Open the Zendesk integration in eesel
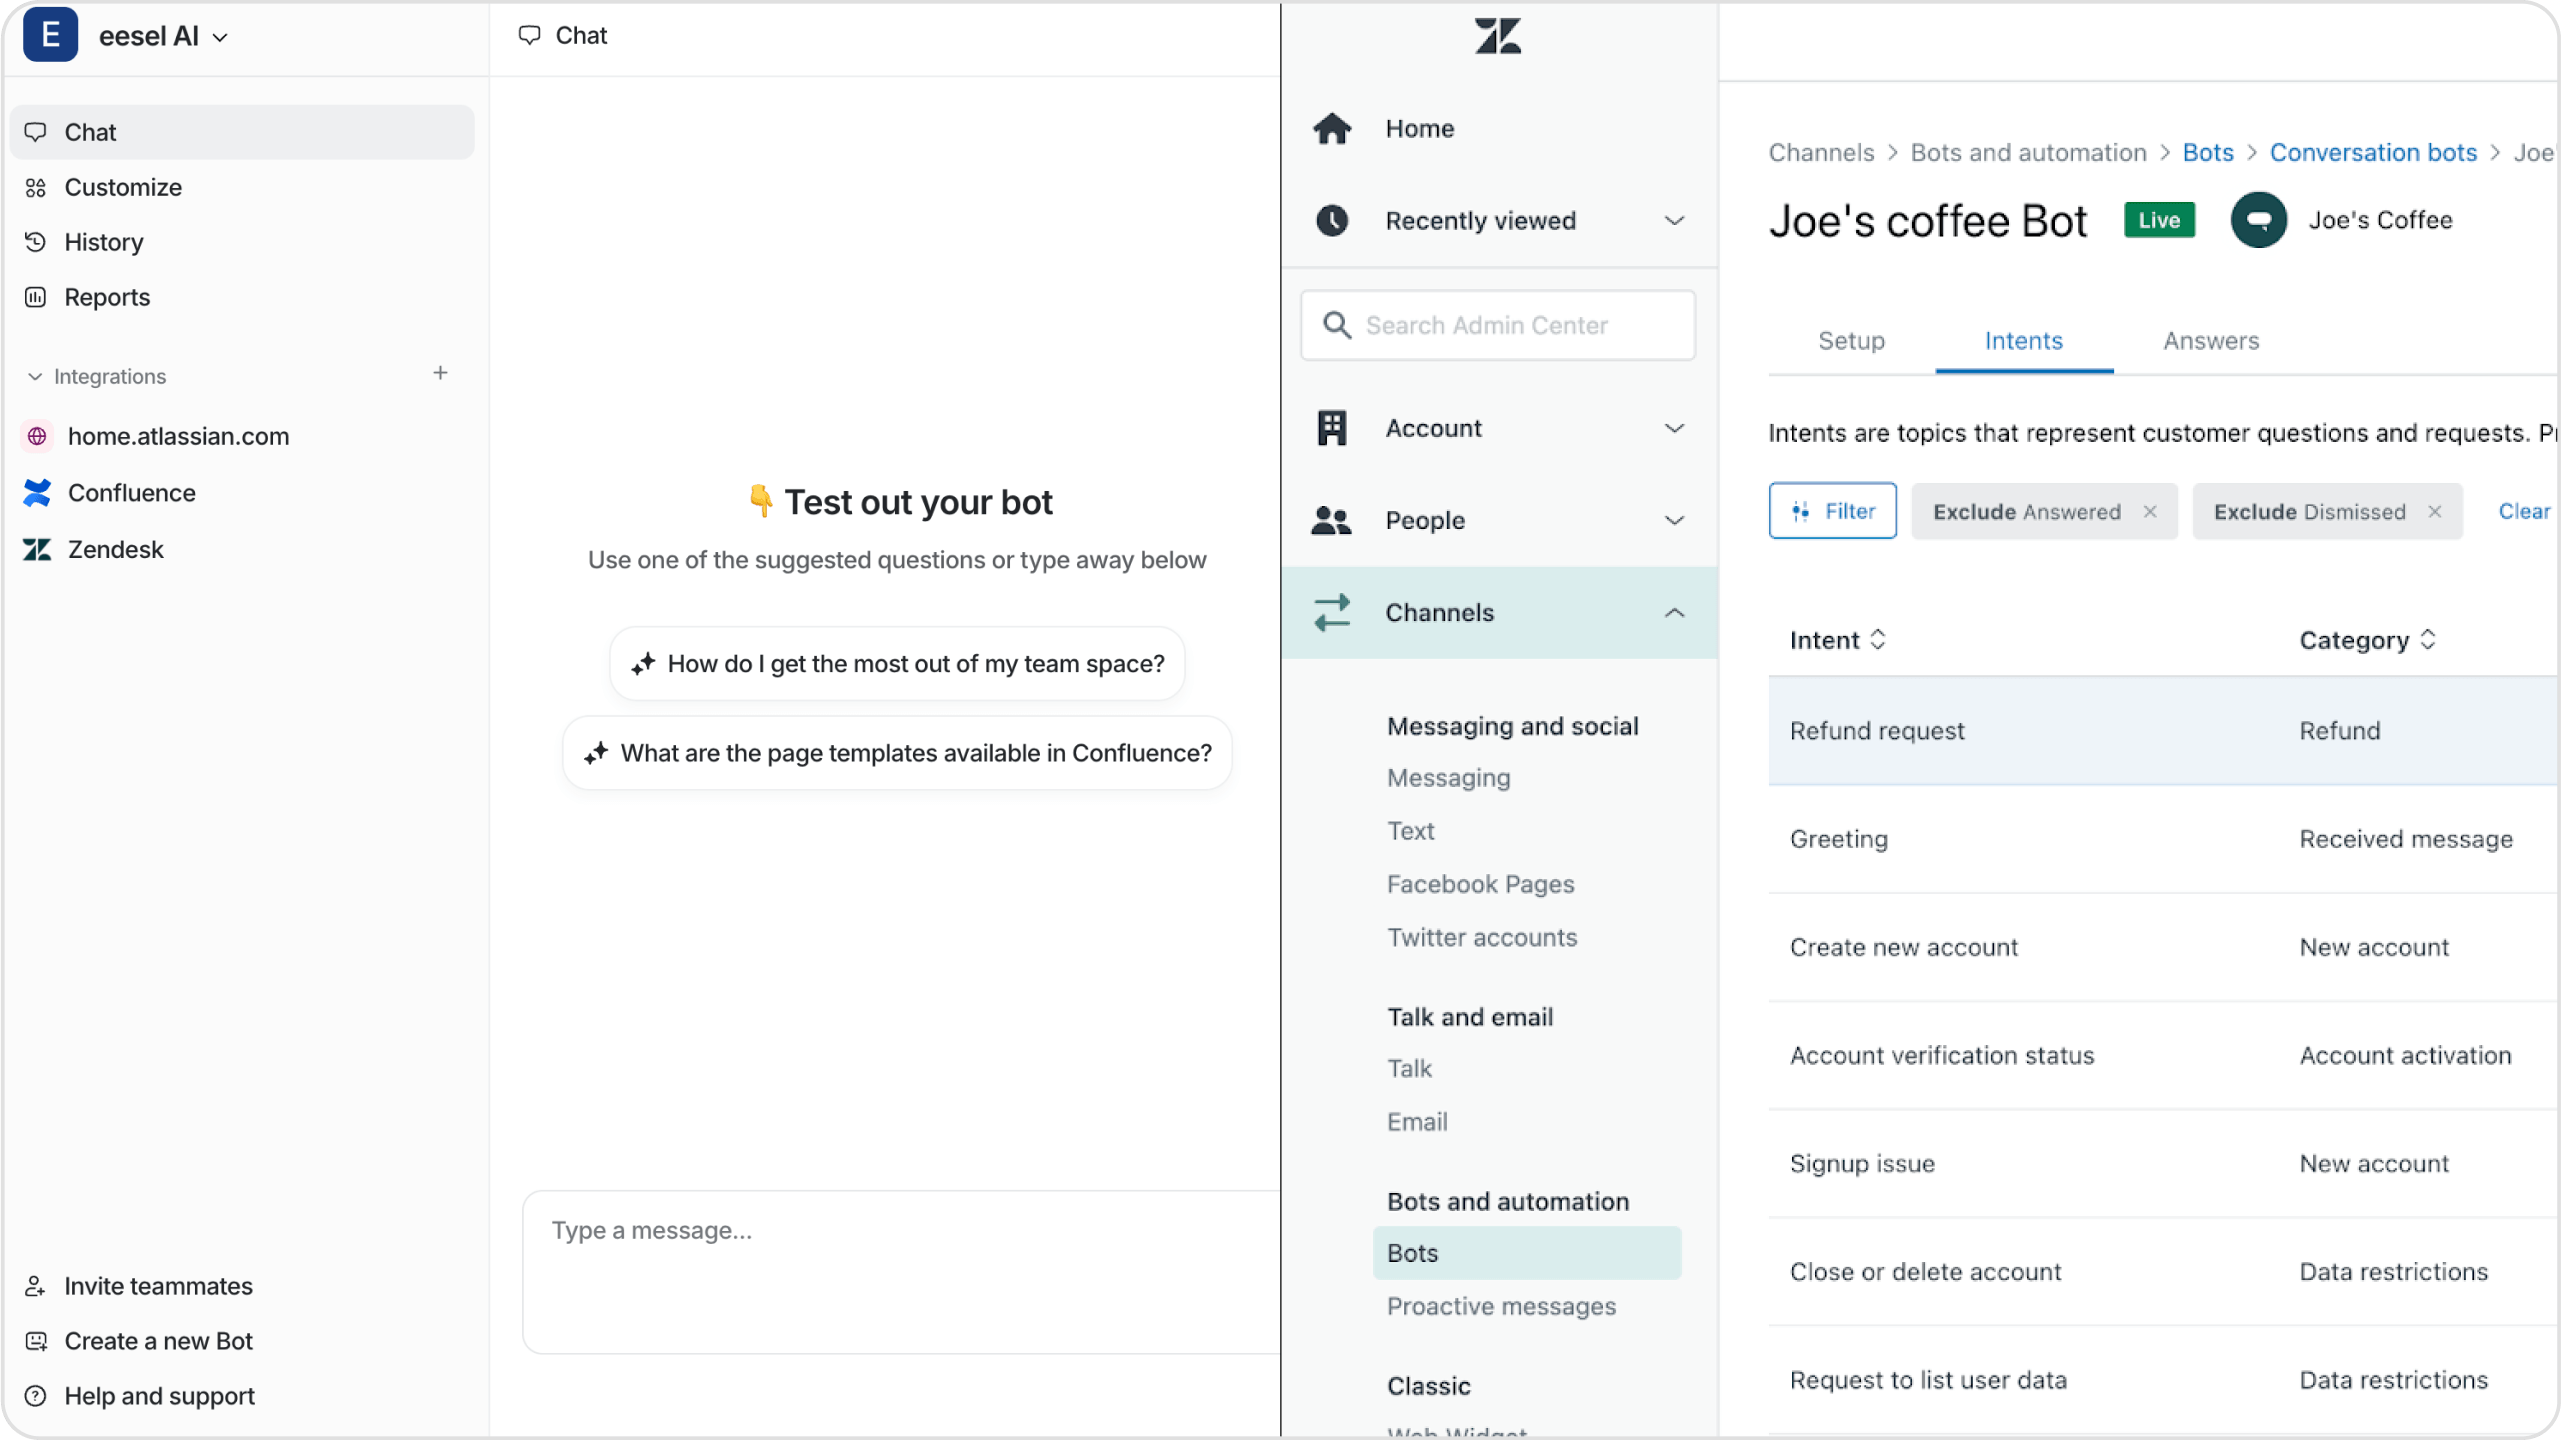 [x=115, y=549]
